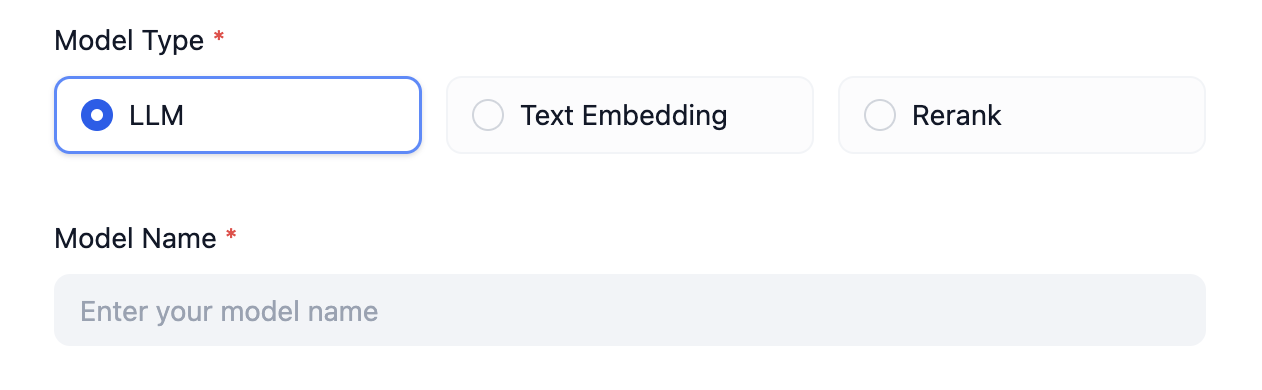Choose the Text Embedding model type card

[630, 115]
